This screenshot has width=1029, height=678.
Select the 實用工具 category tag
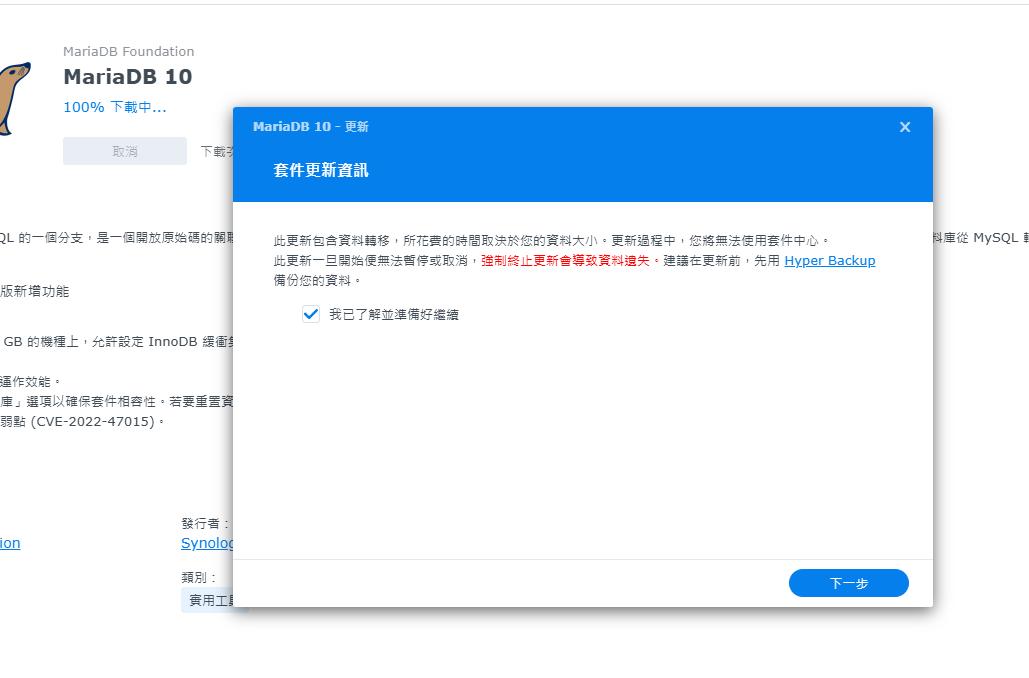[210, 600]
